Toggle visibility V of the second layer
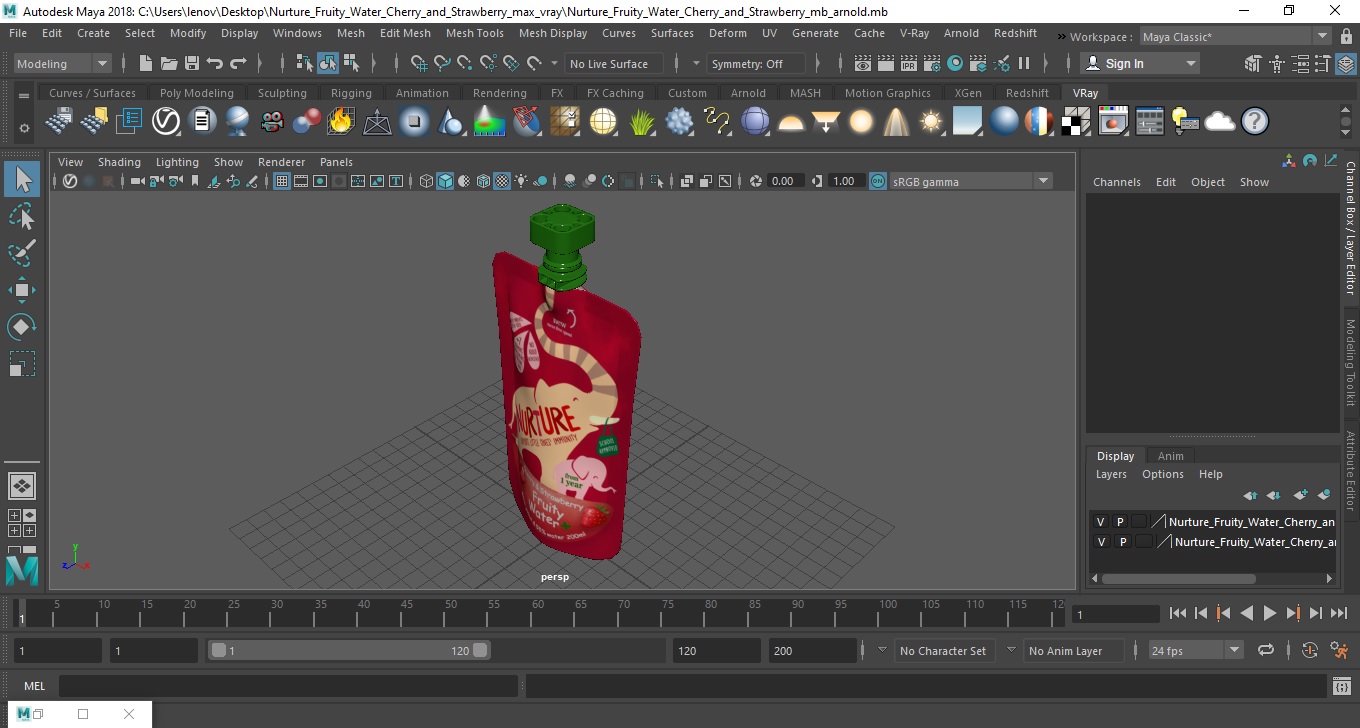 1101,542
